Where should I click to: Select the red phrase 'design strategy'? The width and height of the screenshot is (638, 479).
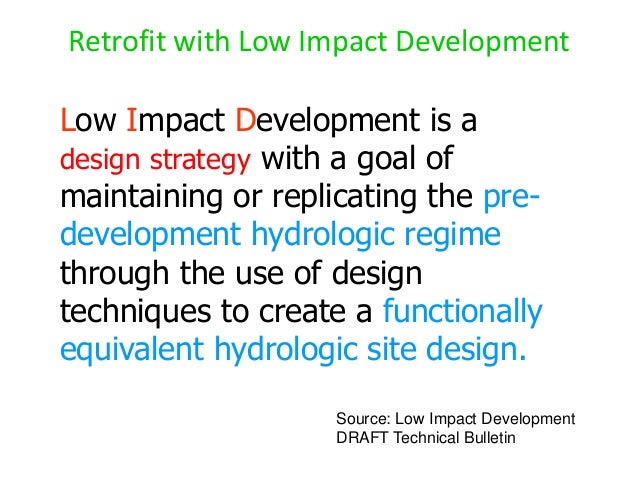coord(155,160)
